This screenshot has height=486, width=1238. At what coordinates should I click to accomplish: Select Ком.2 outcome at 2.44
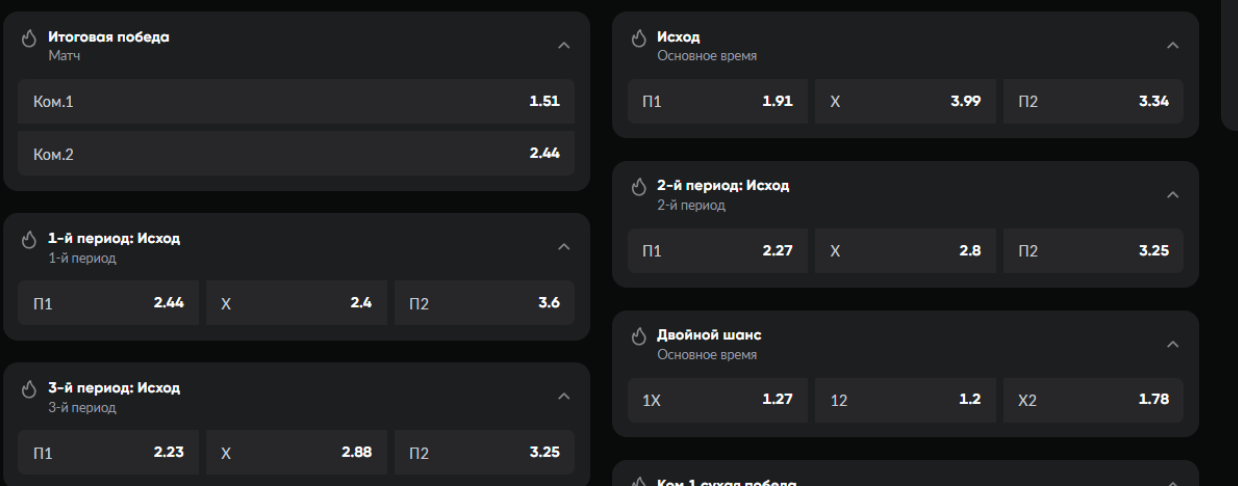[x=296, y=153]
